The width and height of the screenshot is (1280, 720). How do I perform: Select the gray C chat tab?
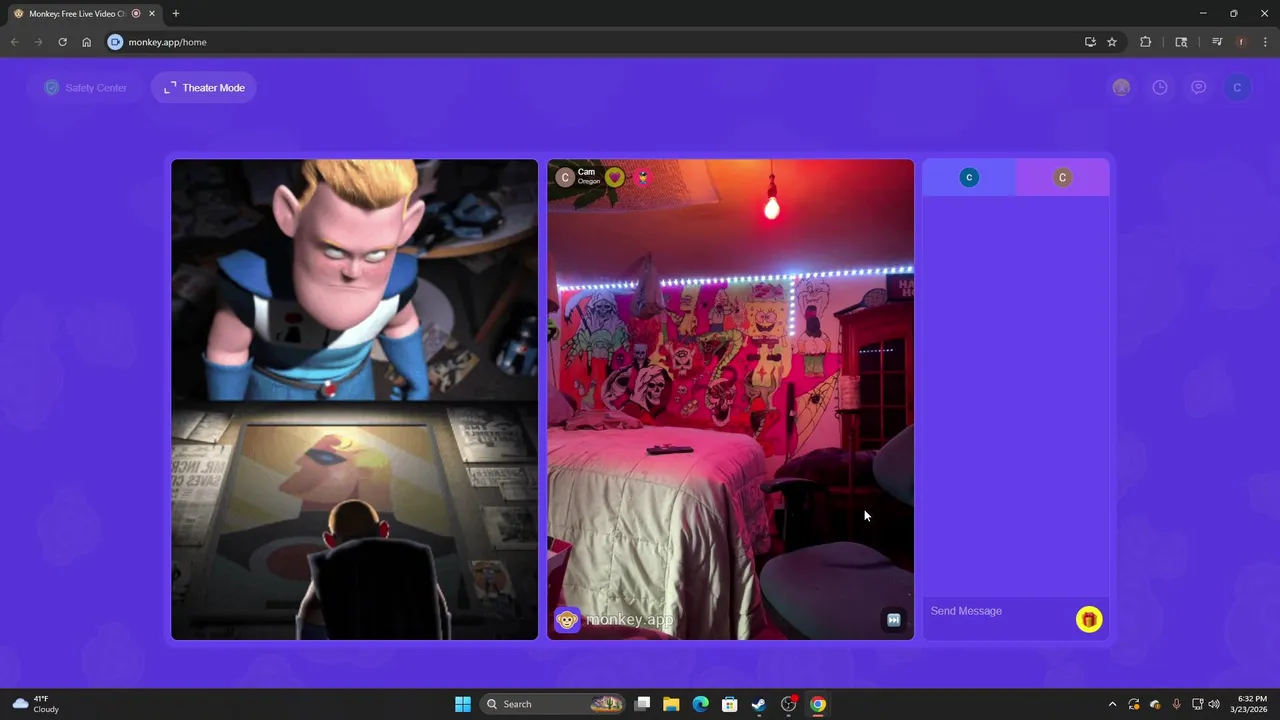click(1063, 177)
